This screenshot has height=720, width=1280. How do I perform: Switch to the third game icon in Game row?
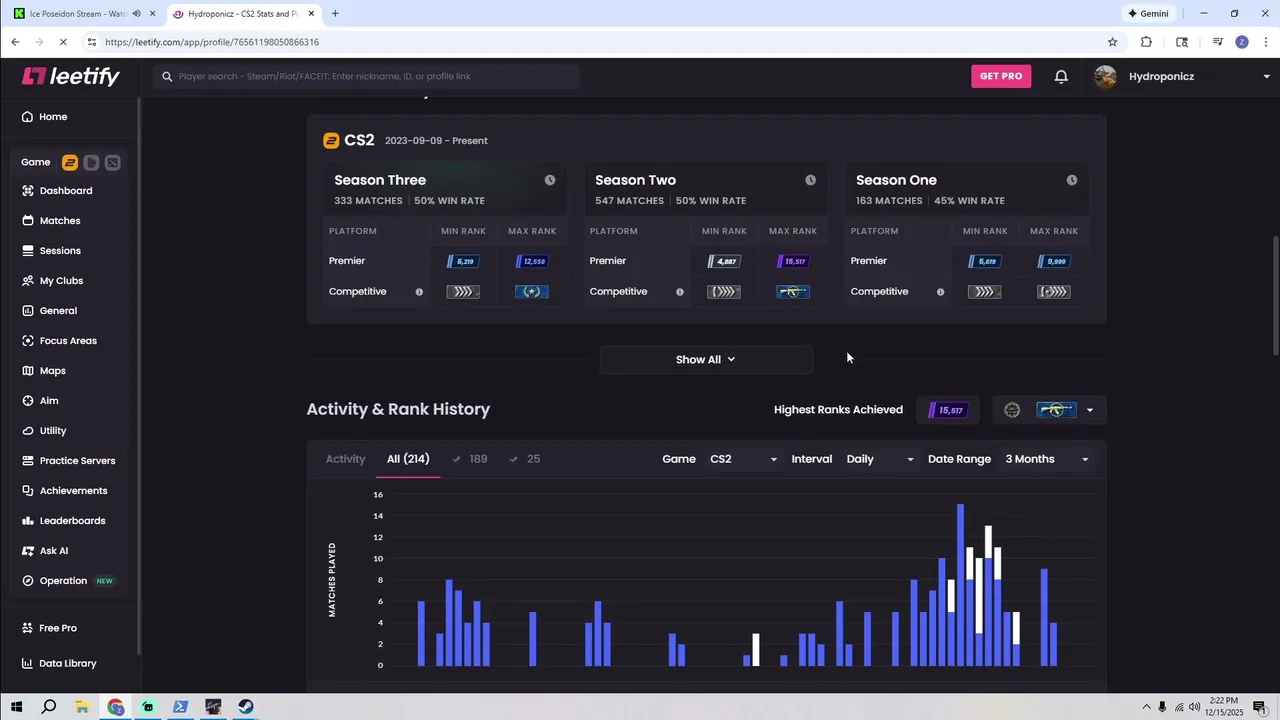click(x=112, y=162)
